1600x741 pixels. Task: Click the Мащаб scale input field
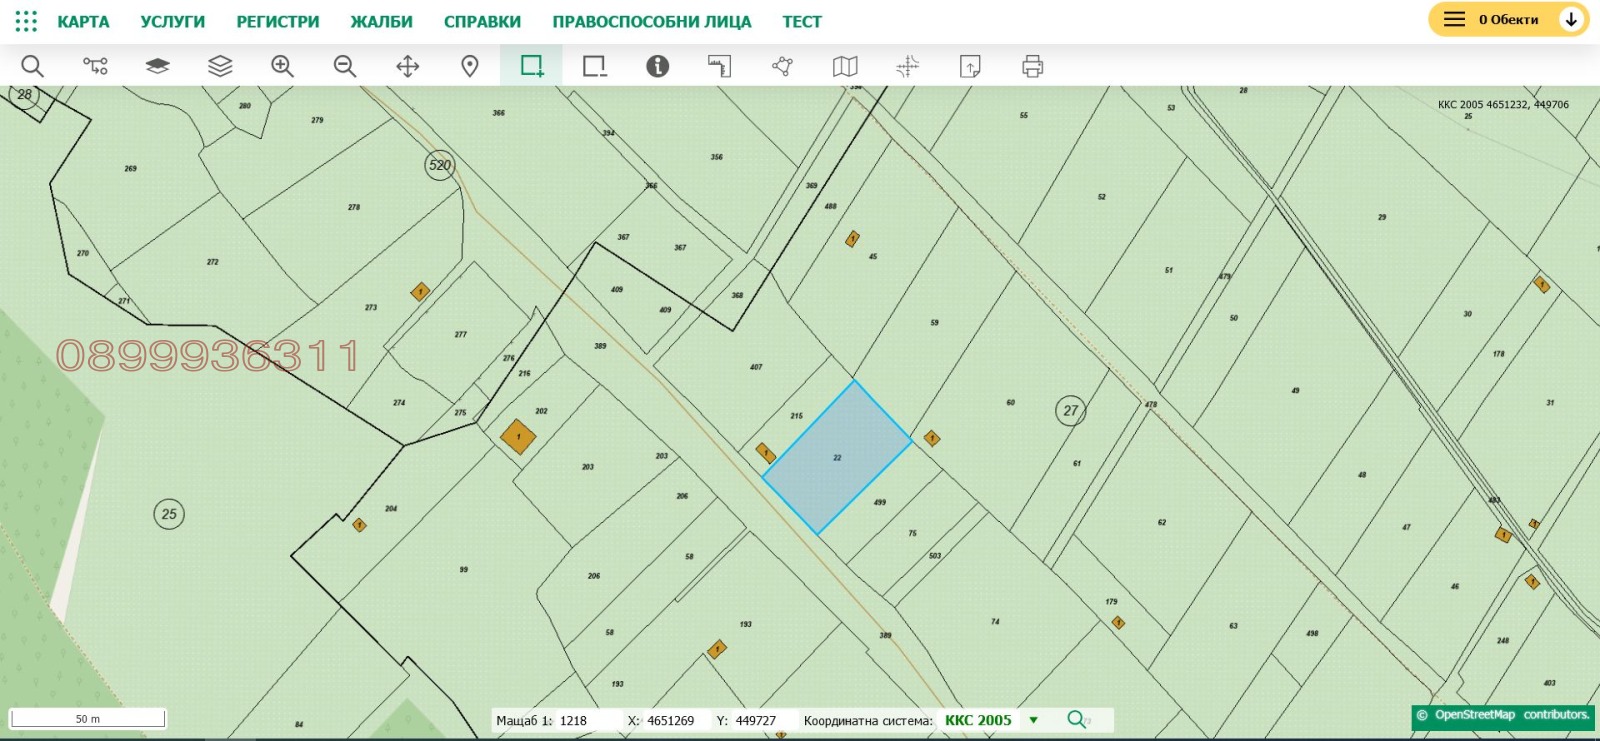tap(587, 720)
